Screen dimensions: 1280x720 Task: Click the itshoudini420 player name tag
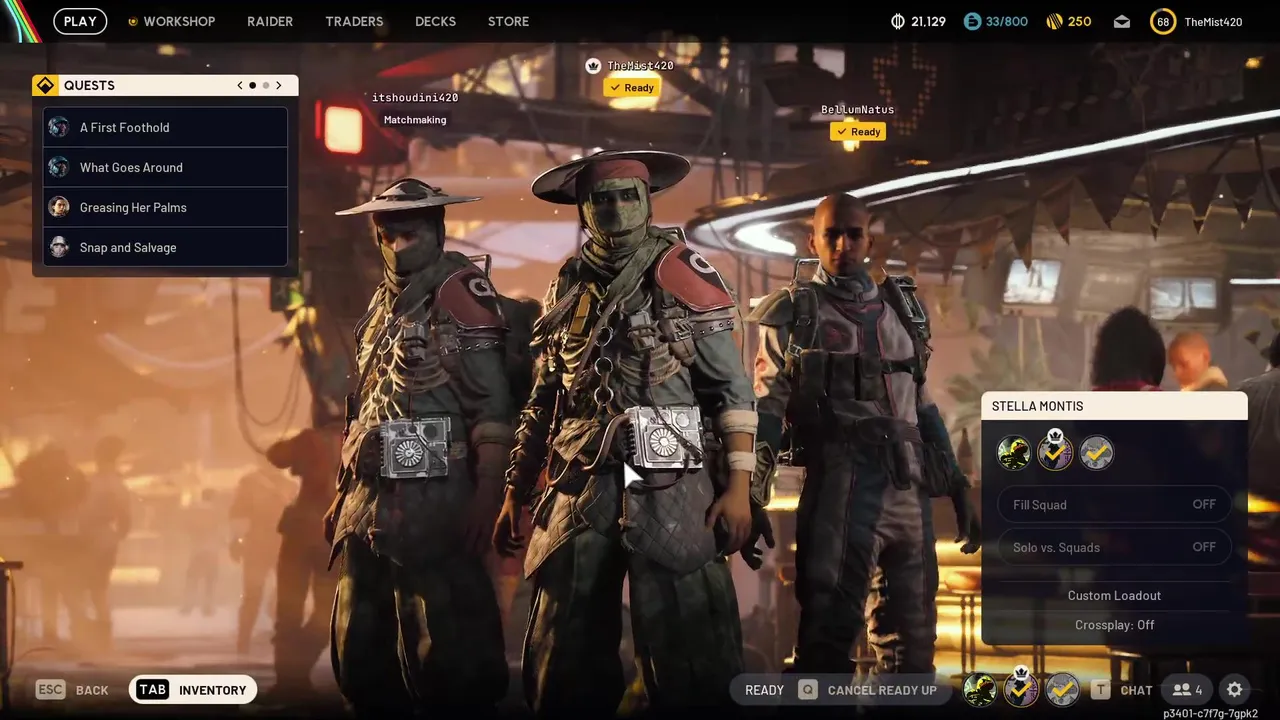pos(415,98)
